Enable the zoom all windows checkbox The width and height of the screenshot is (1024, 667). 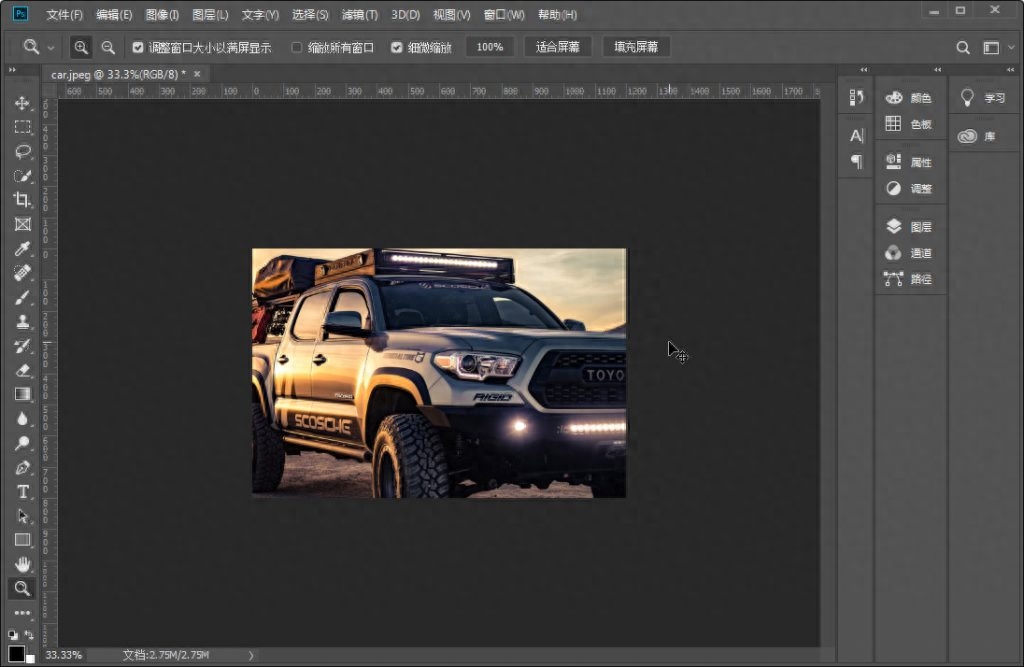click(x=296, y=47)
